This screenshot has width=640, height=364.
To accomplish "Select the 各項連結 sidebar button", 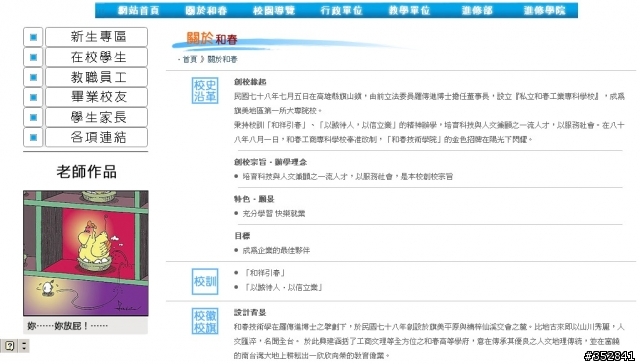I will pyautogui.click(x=96, y=137).
